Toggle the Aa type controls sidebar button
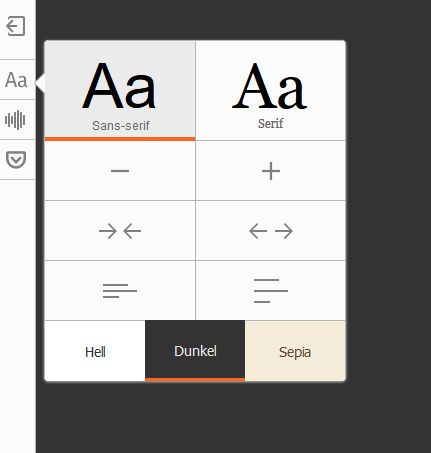The width and height of the screenshot is (431, 453). point(16,80)
